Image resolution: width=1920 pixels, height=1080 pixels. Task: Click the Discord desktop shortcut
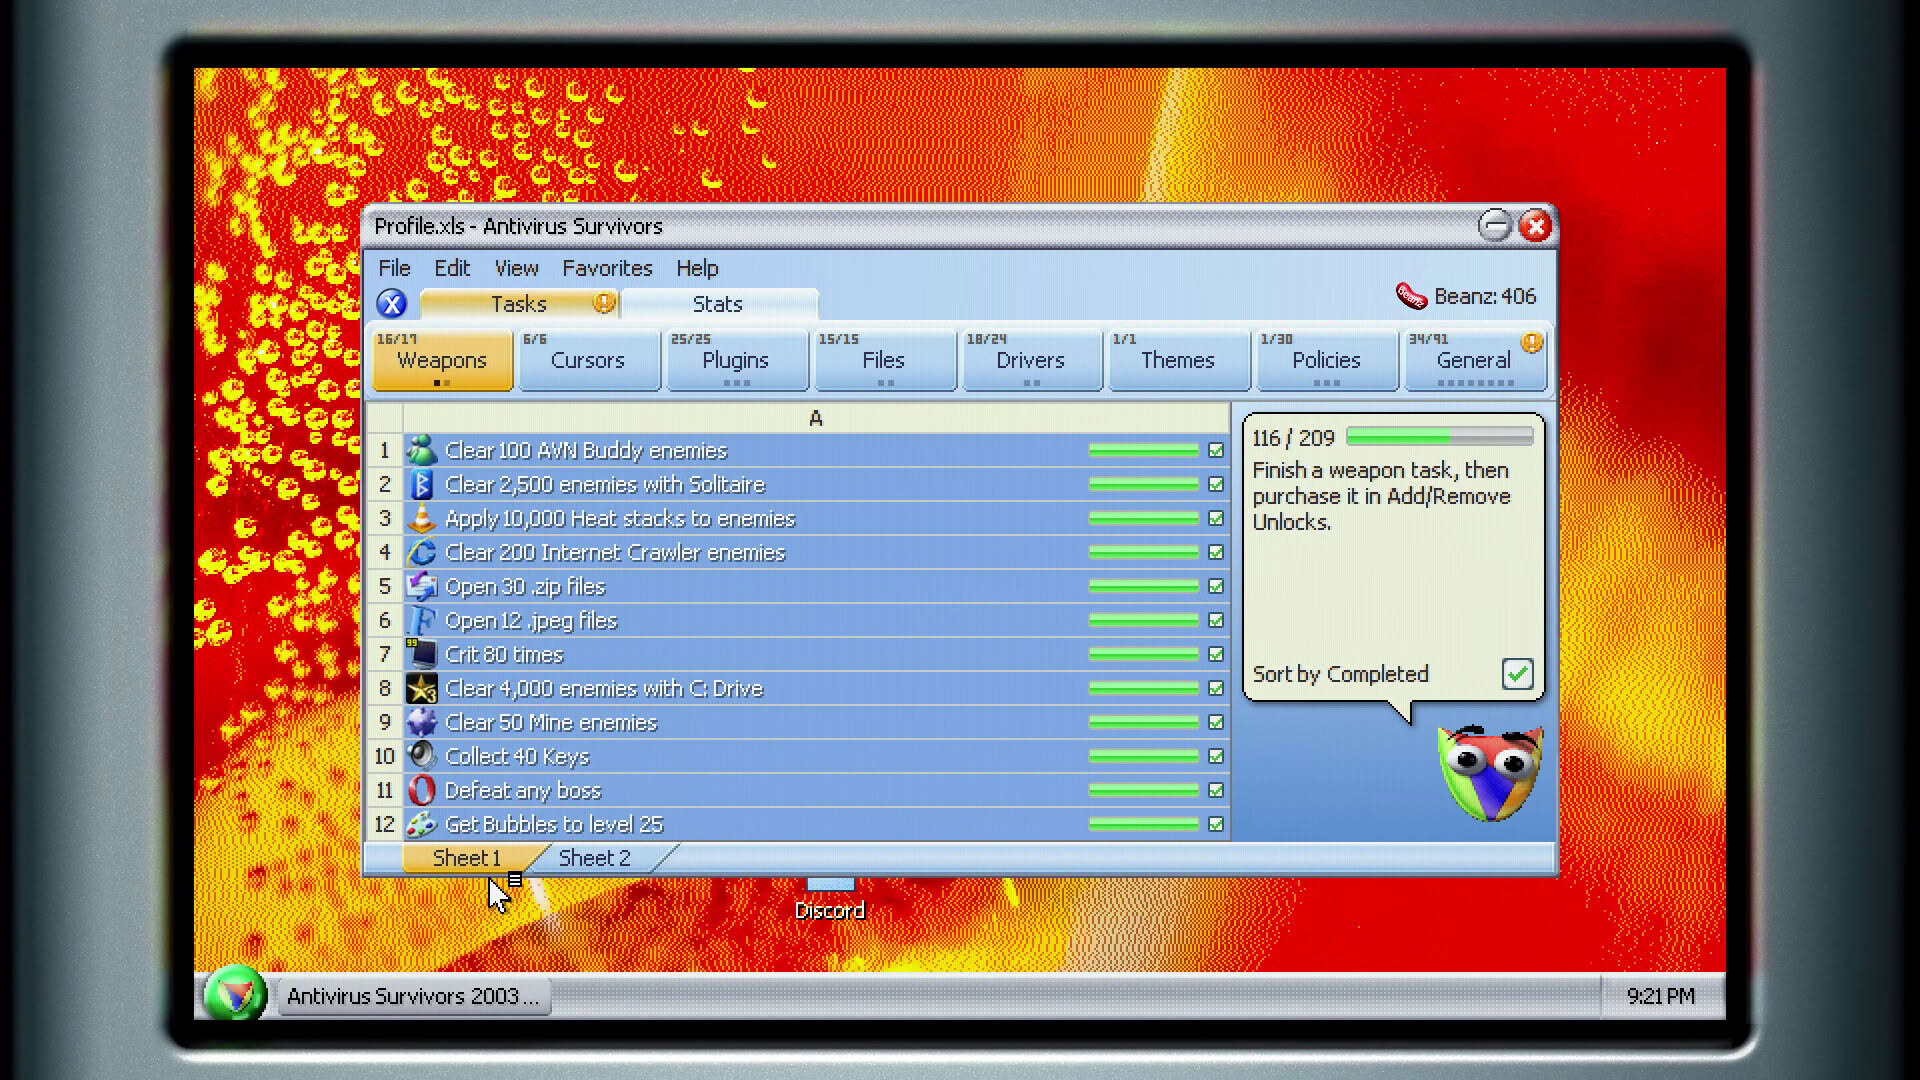click(830, 899)
